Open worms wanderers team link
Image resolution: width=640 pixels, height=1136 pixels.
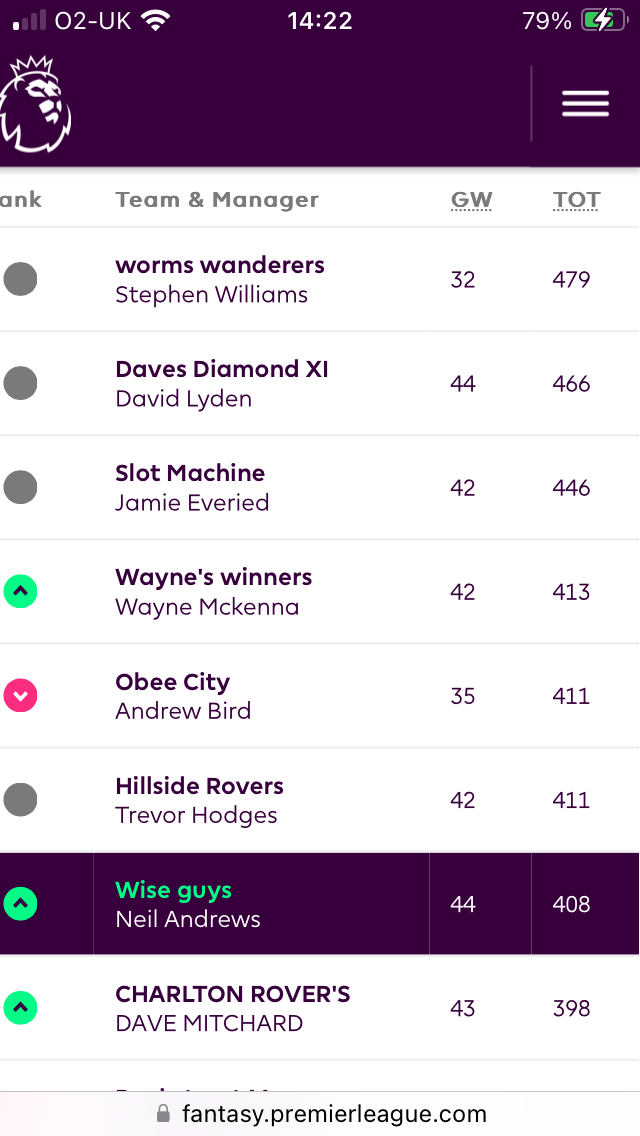[x=220, y=265]
